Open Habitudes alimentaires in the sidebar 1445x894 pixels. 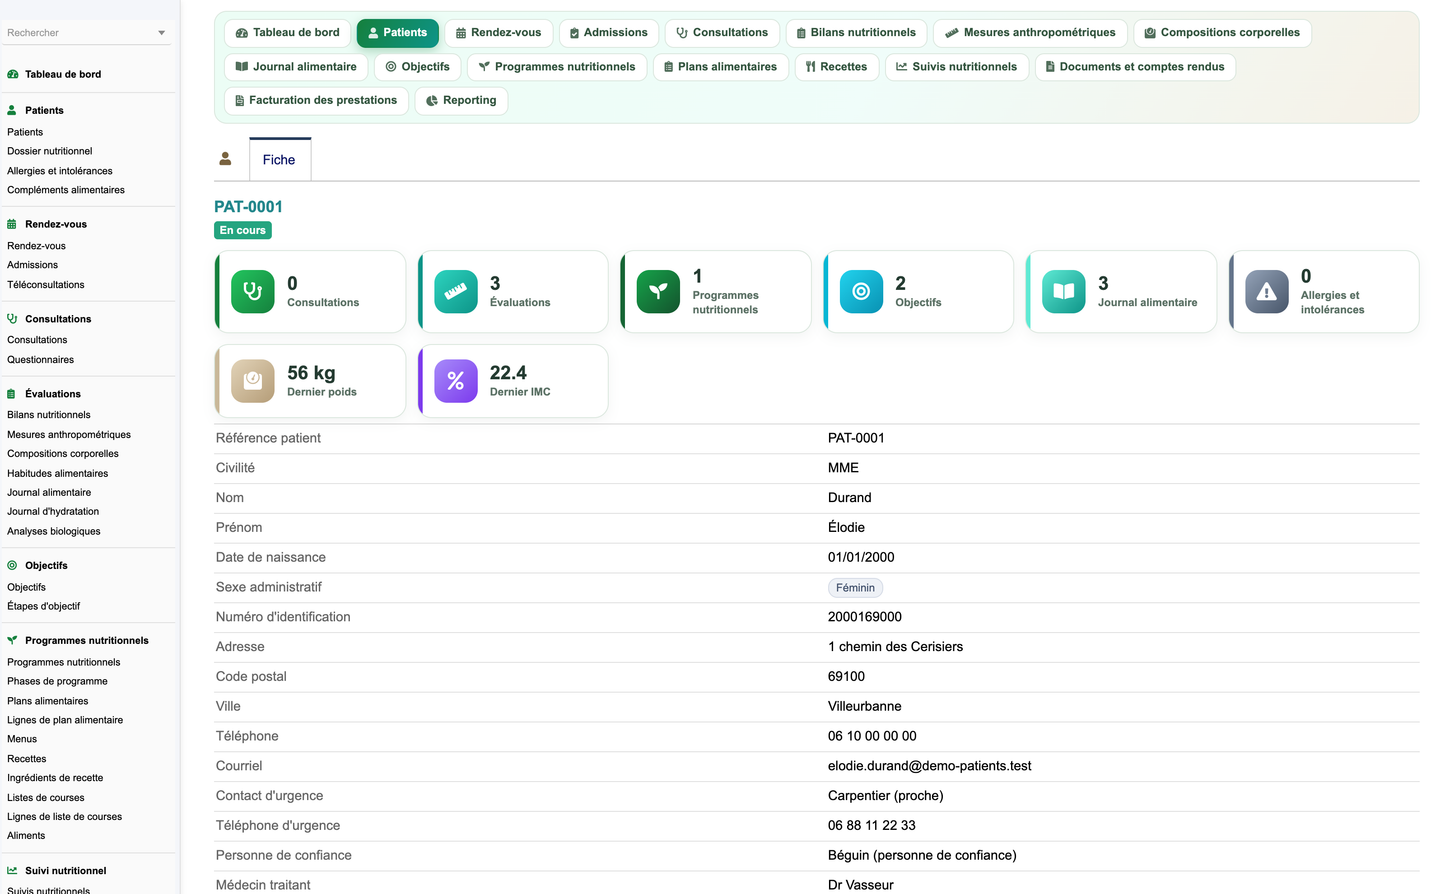58,473
